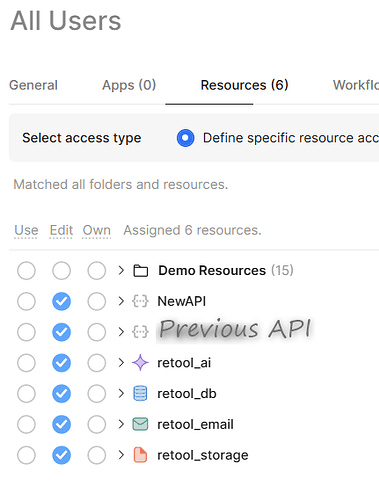Set retool_ai to Use access
The image size is (379, 500).
[26, 363]
